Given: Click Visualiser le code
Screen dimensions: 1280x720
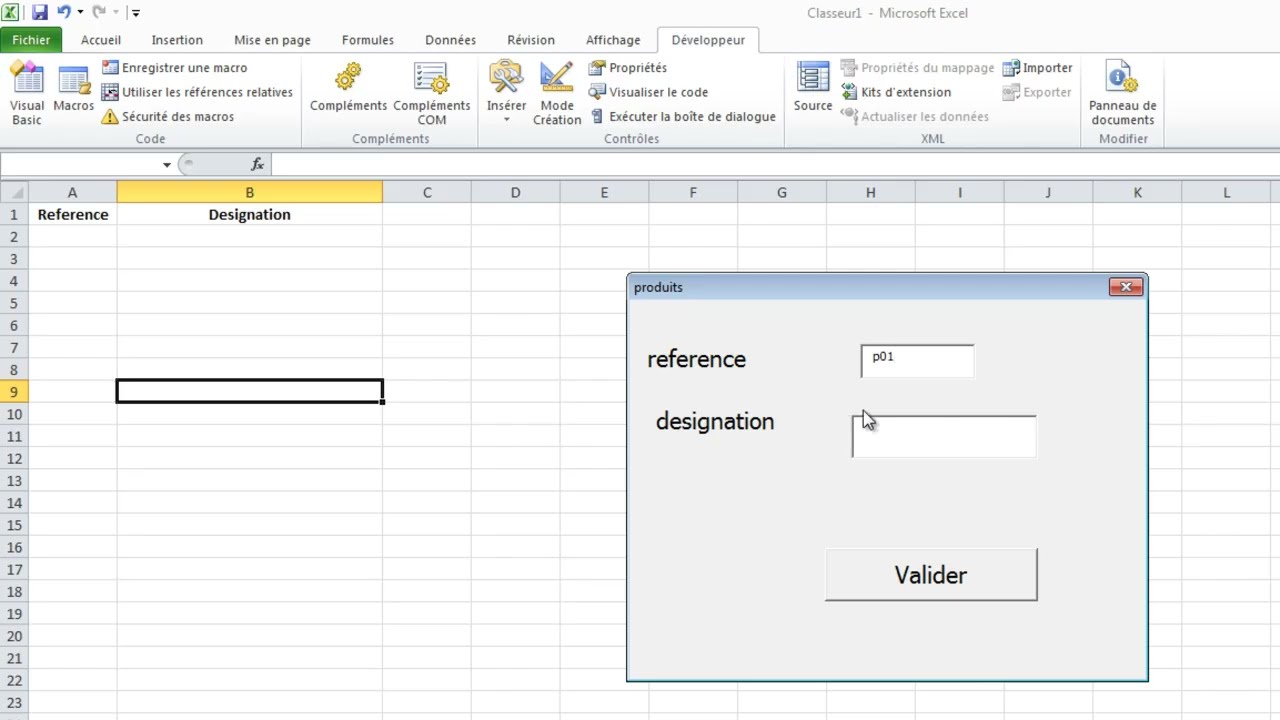Looking at the screenshot, I should pyautogui.click(x=648, y=92).
